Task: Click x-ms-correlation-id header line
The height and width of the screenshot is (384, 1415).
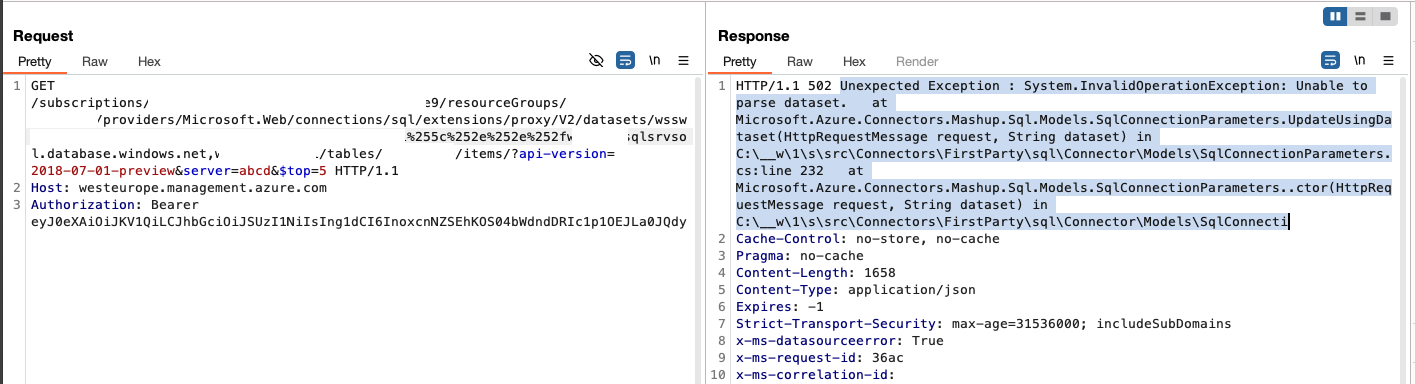Action: [815, 375]
